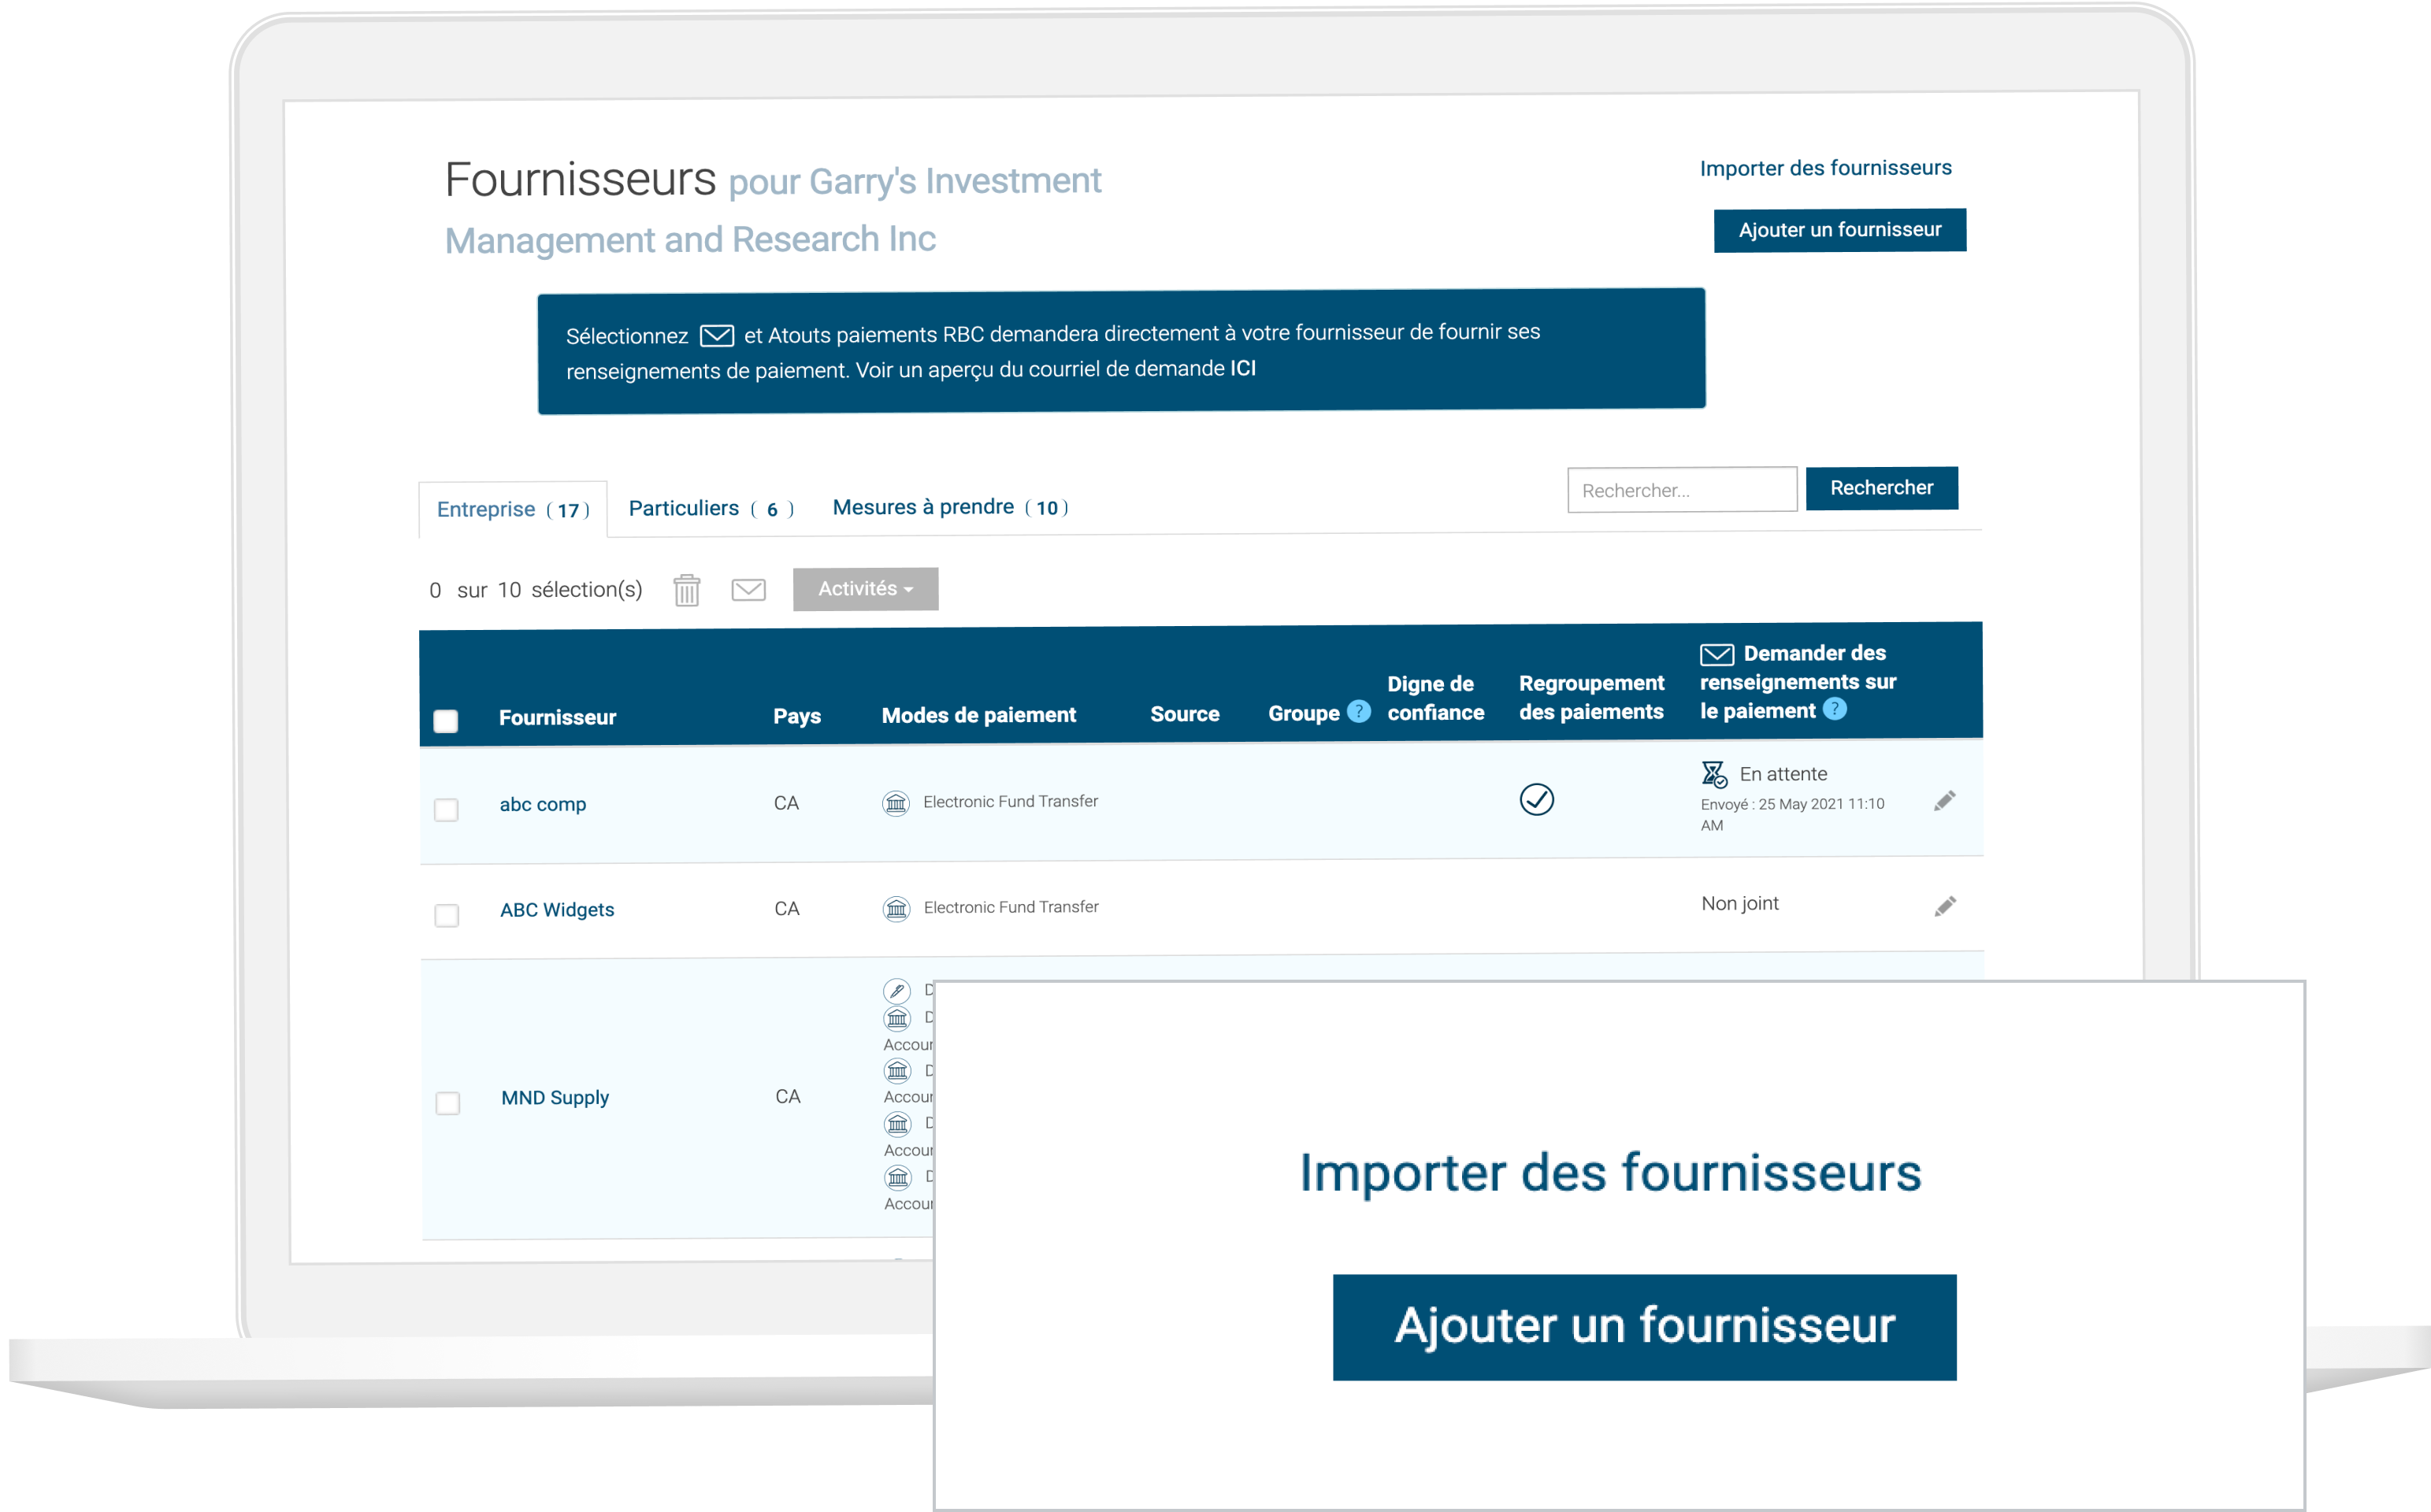Click the Regroupement des paiements column header
The width and height of the screenshot is (2431, 1512).
tap(1592, 697)
